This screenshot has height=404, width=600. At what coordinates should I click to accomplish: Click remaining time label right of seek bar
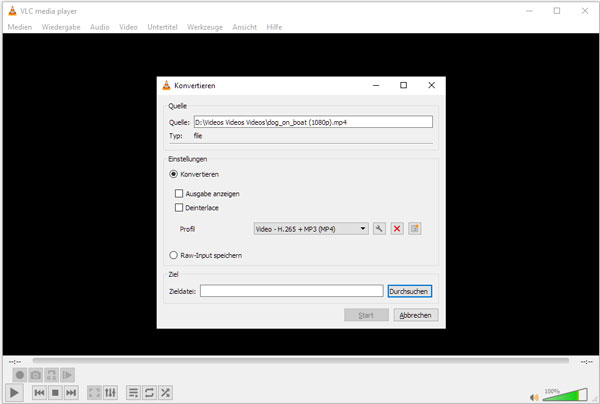587,362
